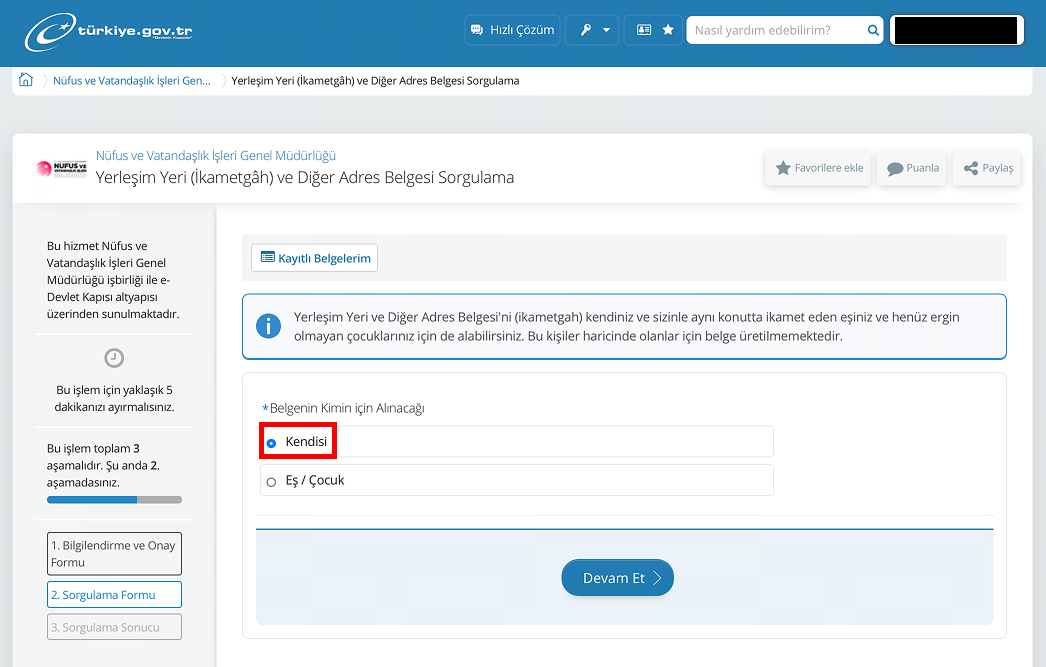Select step 3 Sorgulama Sonucu
The height and width of the screenshot is (667, 1046).
pyautogui.click(x=114, y=627)
